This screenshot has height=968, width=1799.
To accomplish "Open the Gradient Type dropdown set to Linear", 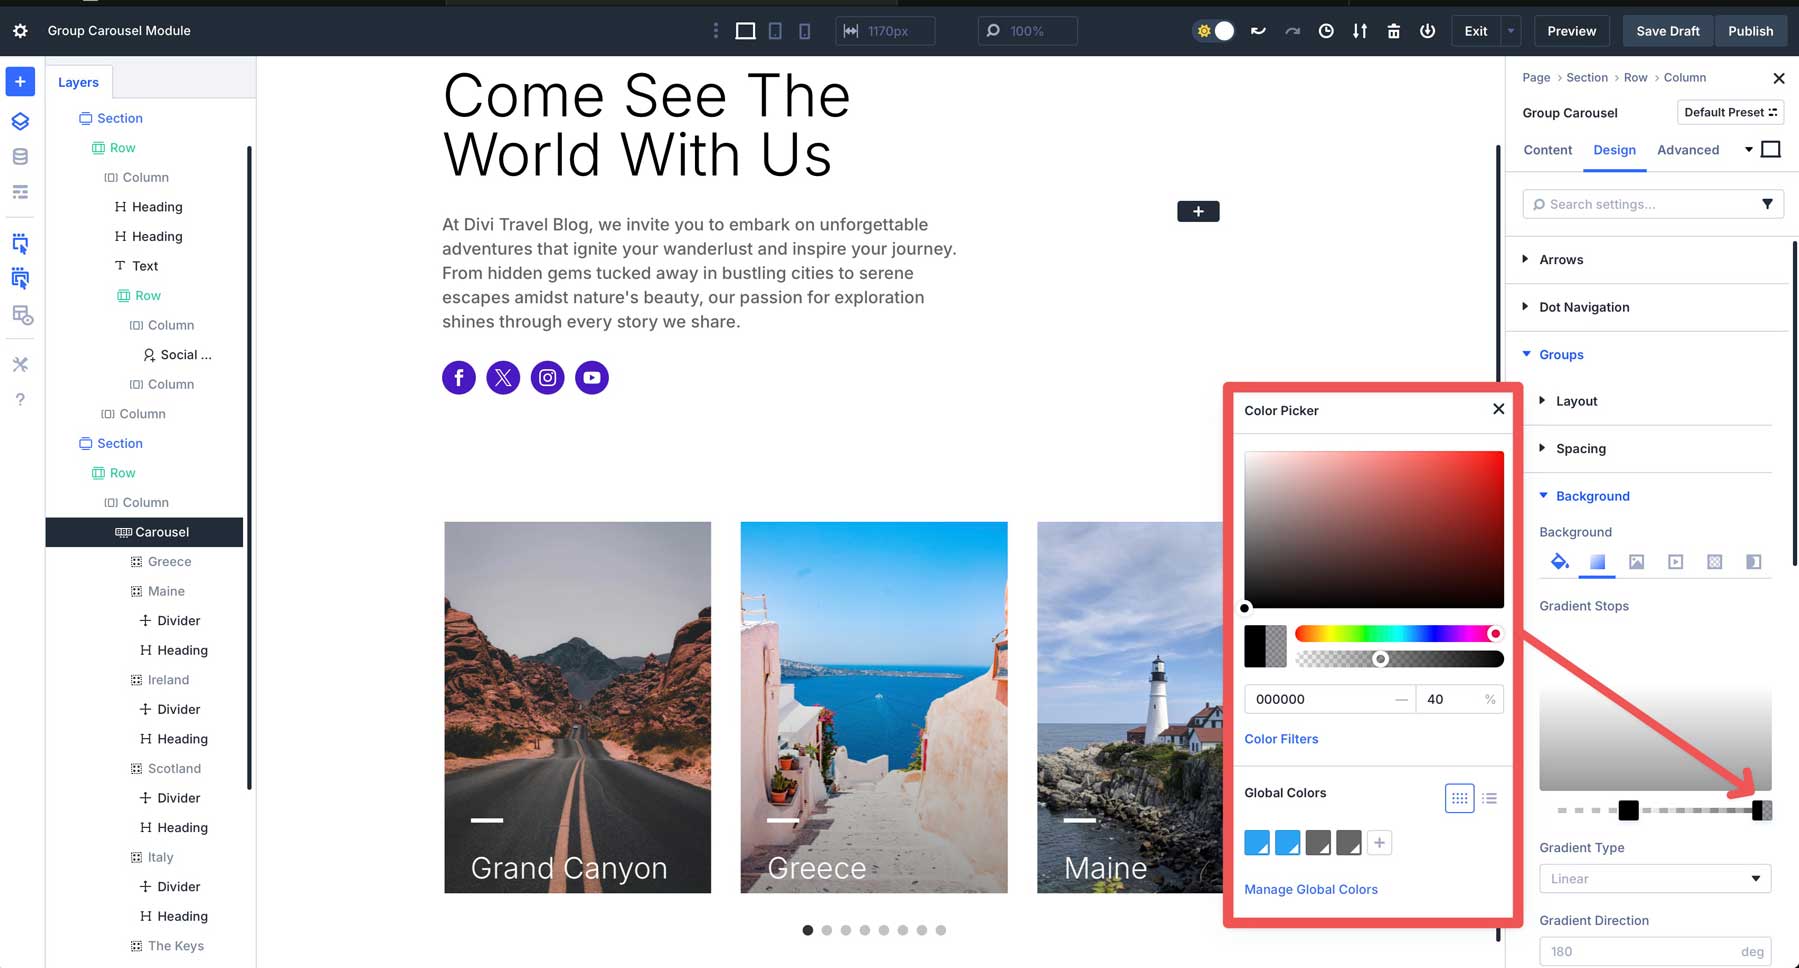I will 1654,878.
